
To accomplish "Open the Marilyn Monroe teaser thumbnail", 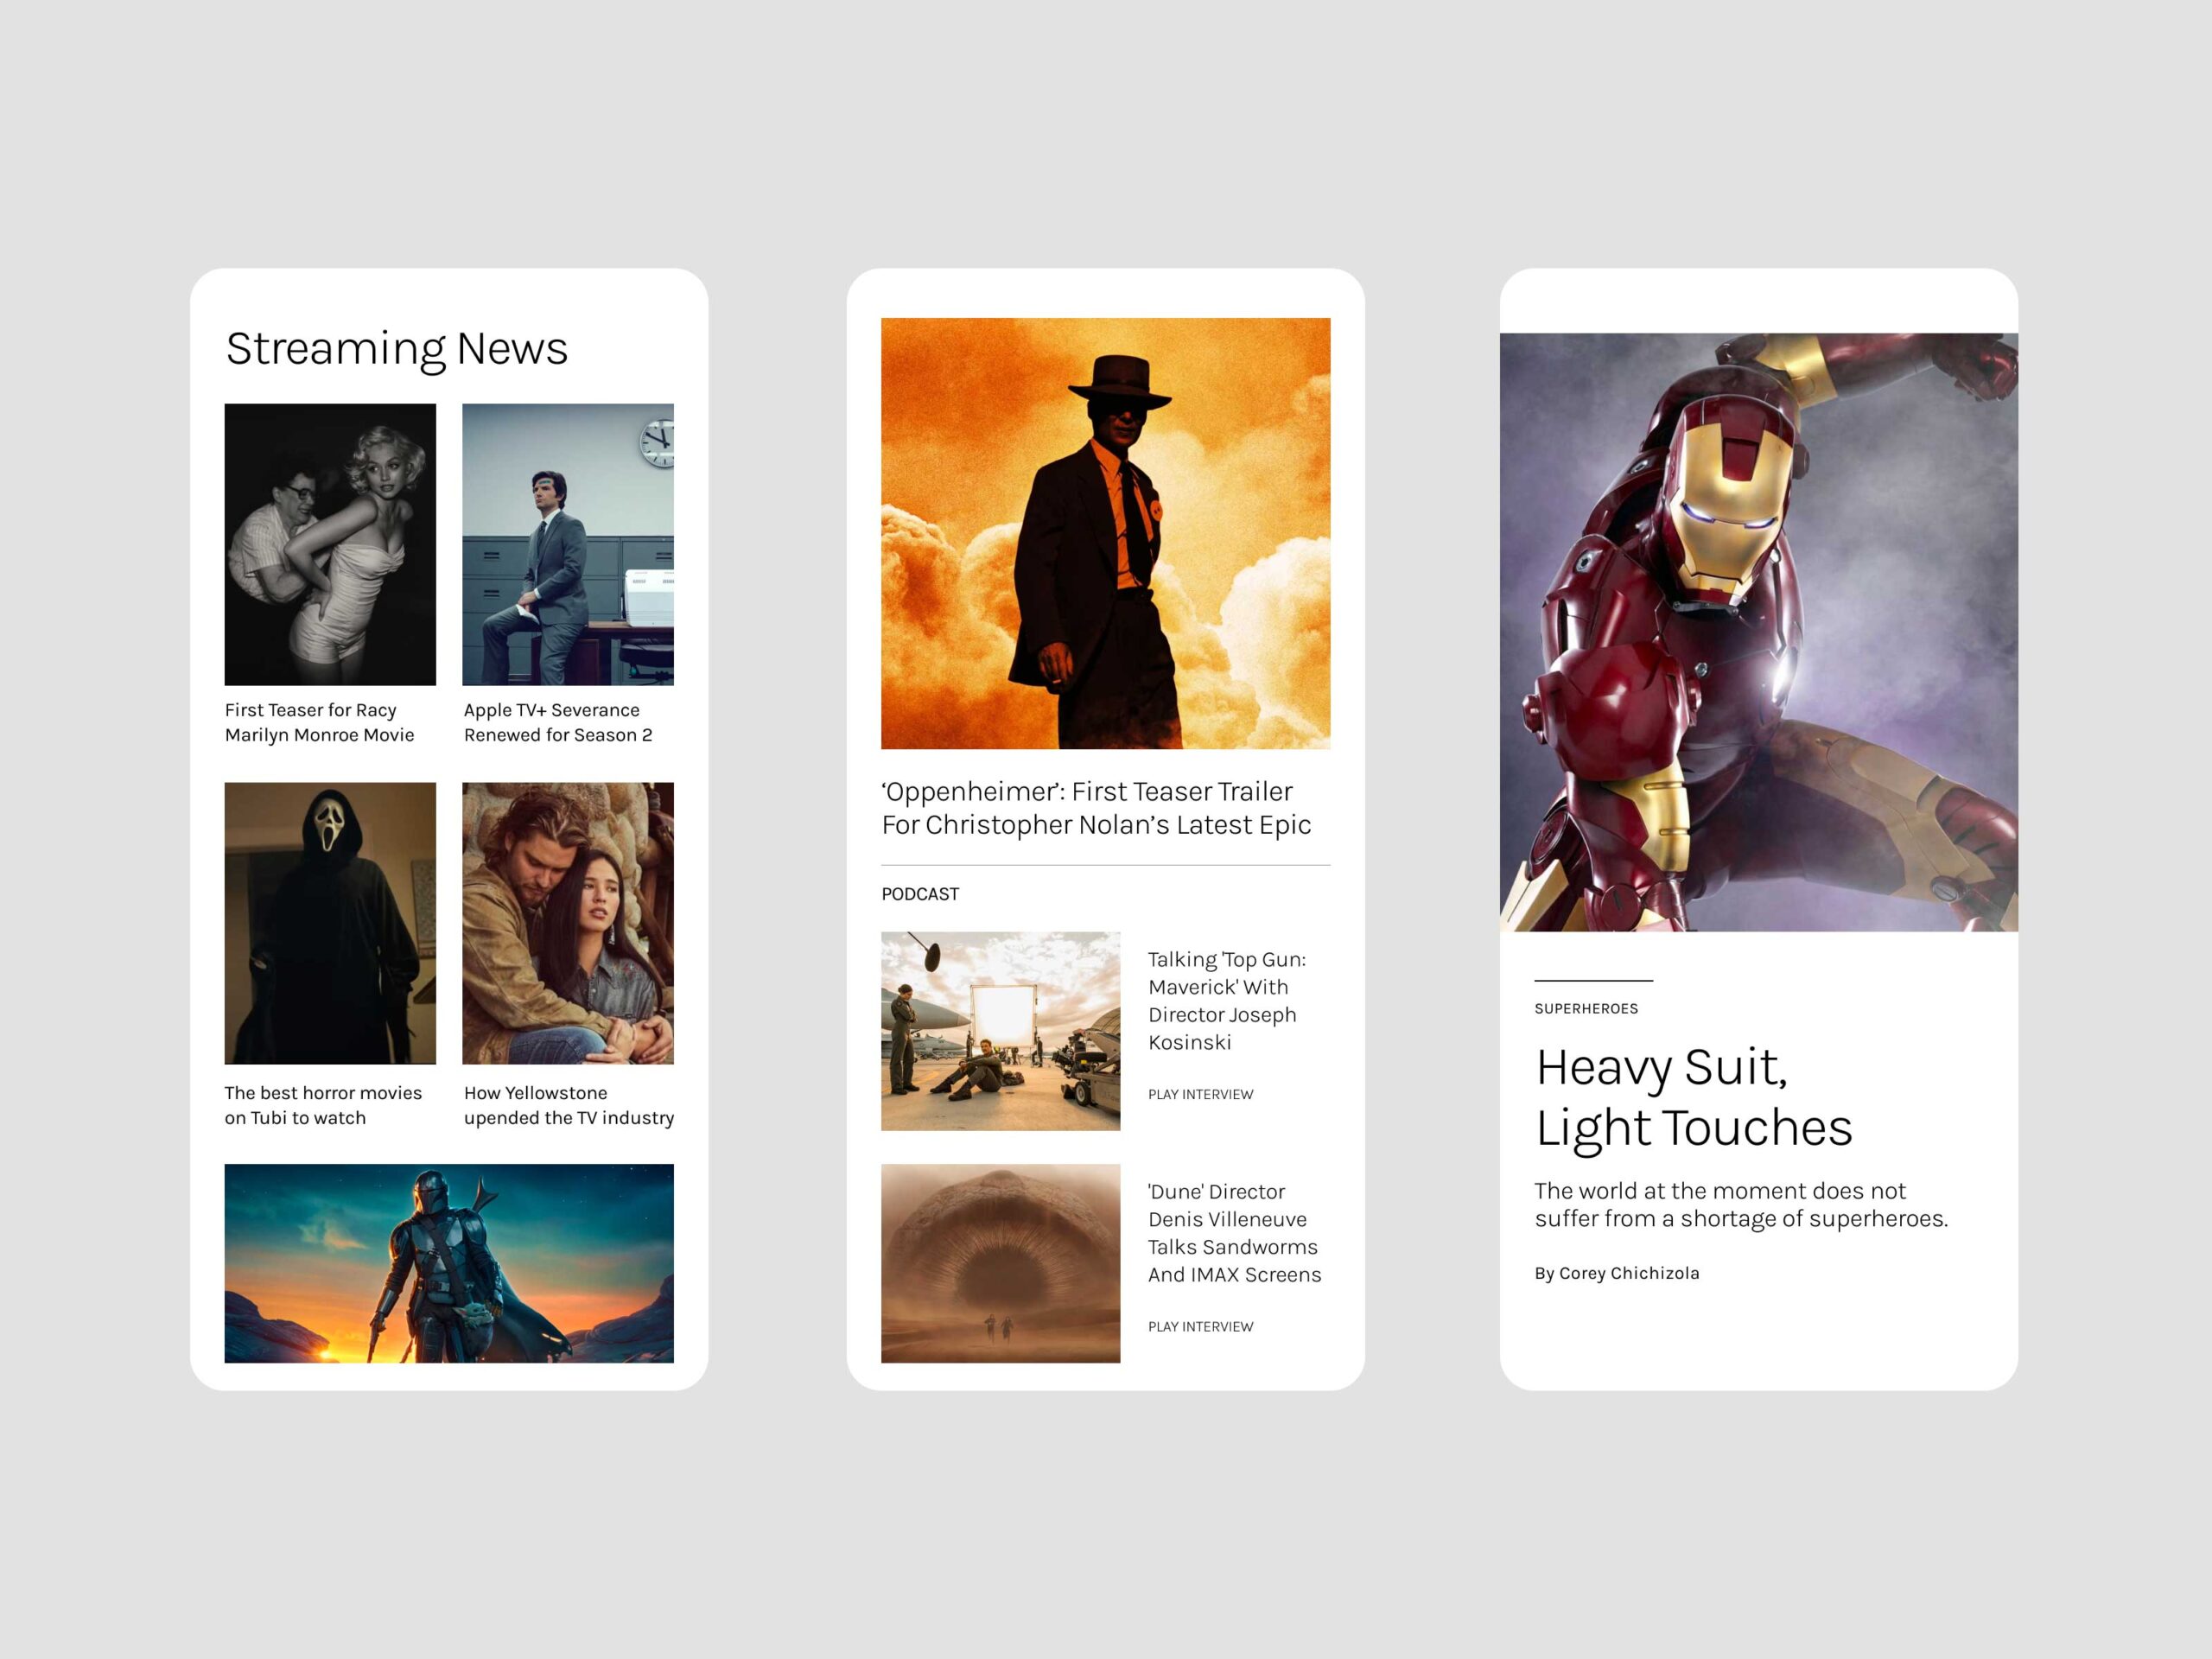I will [x=330, y=544].
